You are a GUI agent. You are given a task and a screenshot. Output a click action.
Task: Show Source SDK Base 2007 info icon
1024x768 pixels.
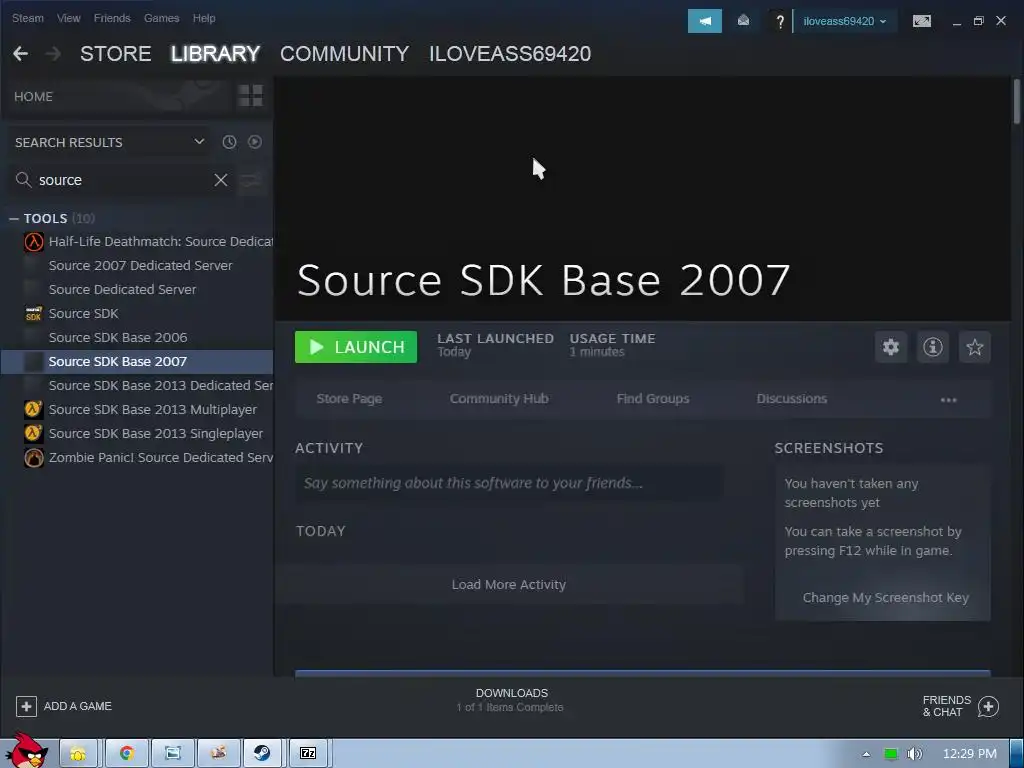click(x=933, y=347)
